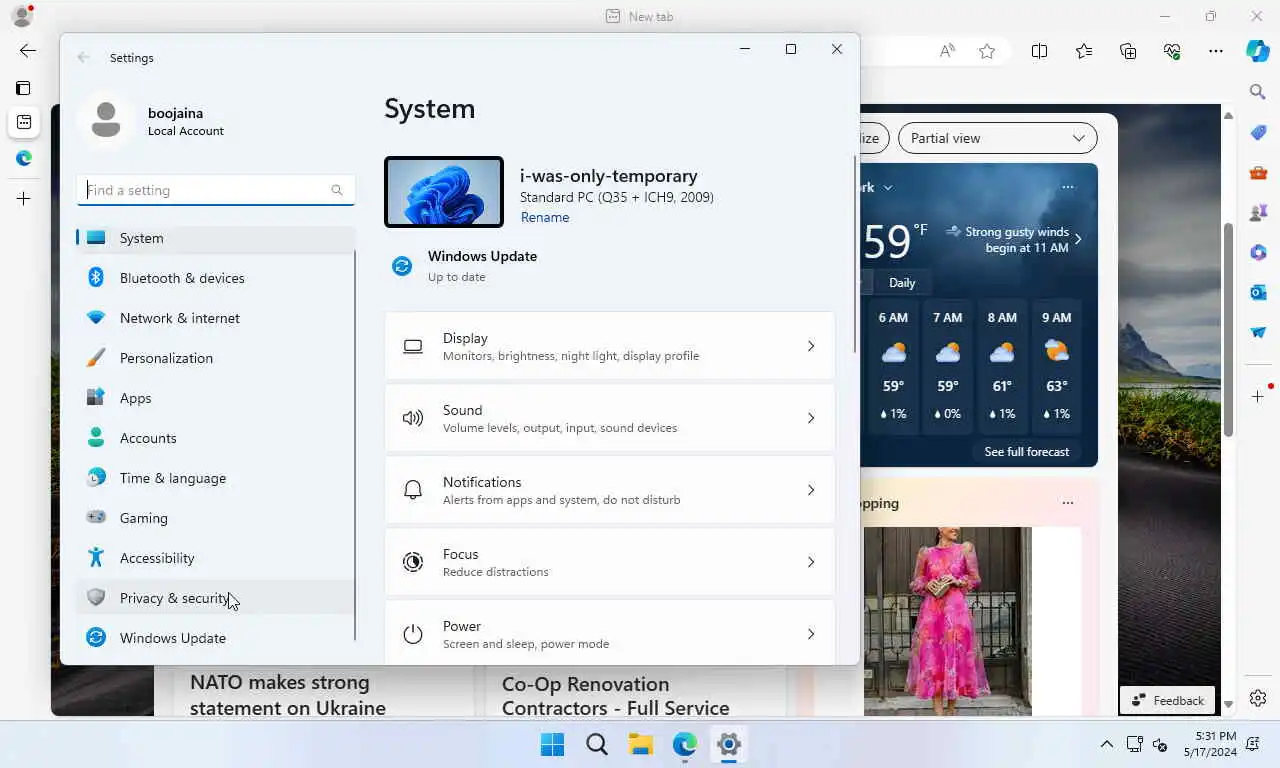Open Edge sidebar Shopping tag icon
1280x768 pixels.
[1258, 132]
